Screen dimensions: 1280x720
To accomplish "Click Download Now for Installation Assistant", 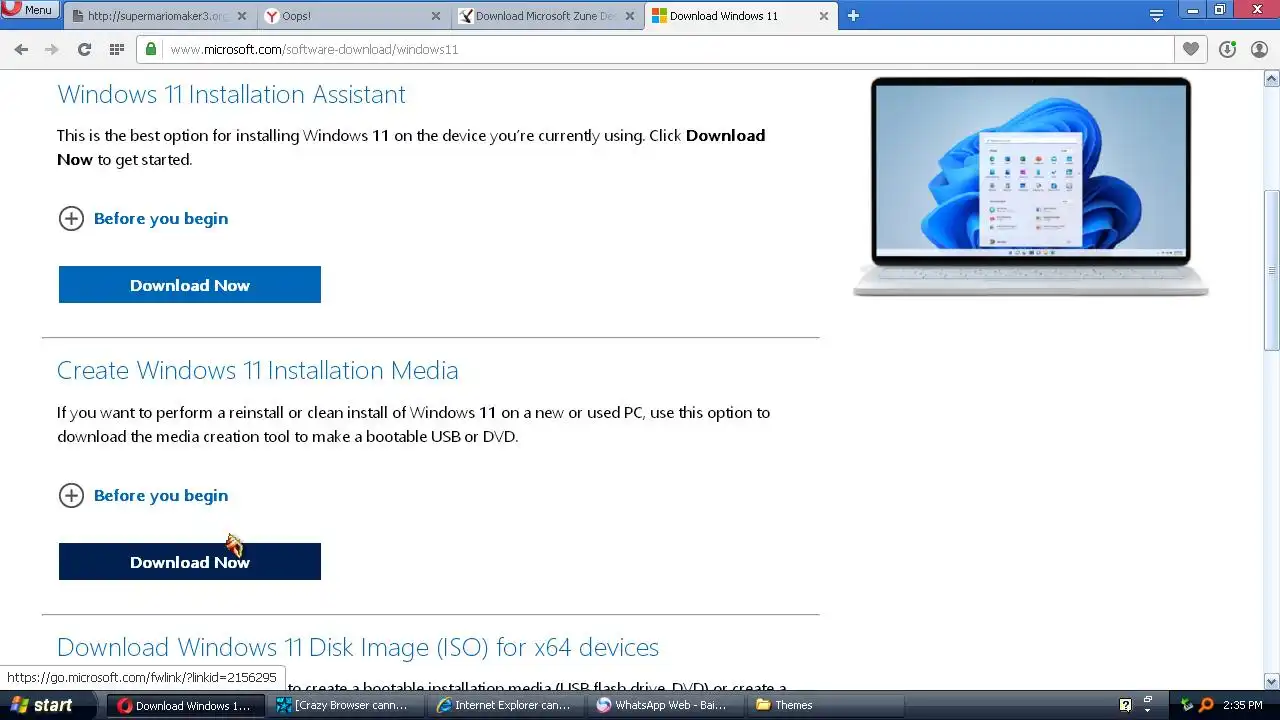I will (x=190, y=285).
